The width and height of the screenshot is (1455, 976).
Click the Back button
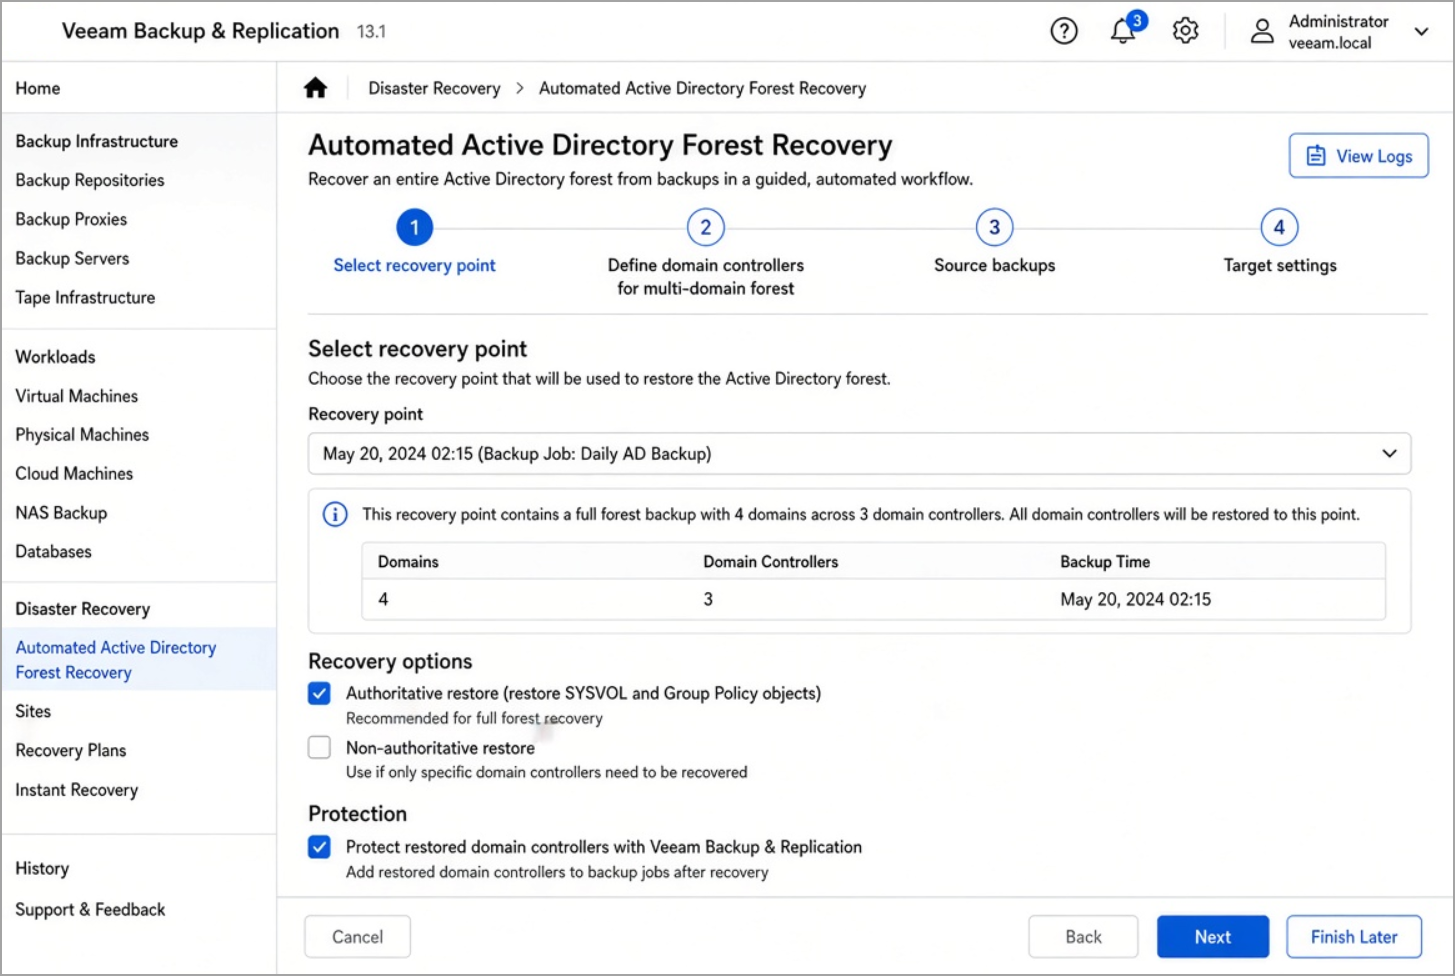(x=1083, y=937)
